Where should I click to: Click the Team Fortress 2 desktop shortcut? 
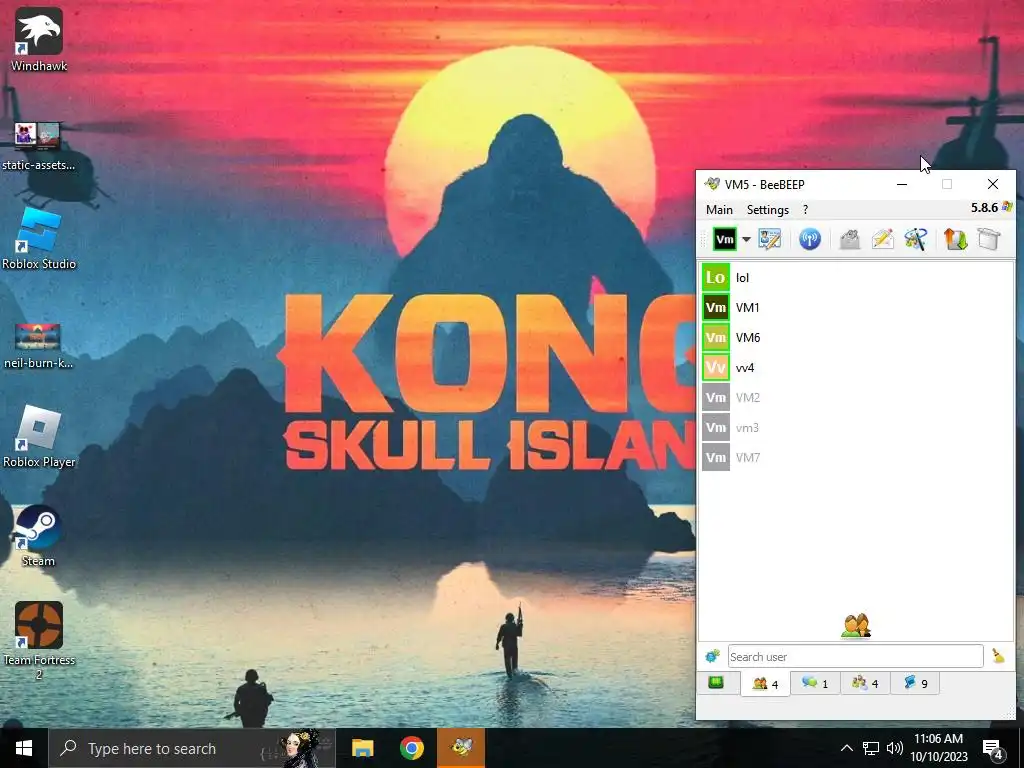tap(39, 641)
